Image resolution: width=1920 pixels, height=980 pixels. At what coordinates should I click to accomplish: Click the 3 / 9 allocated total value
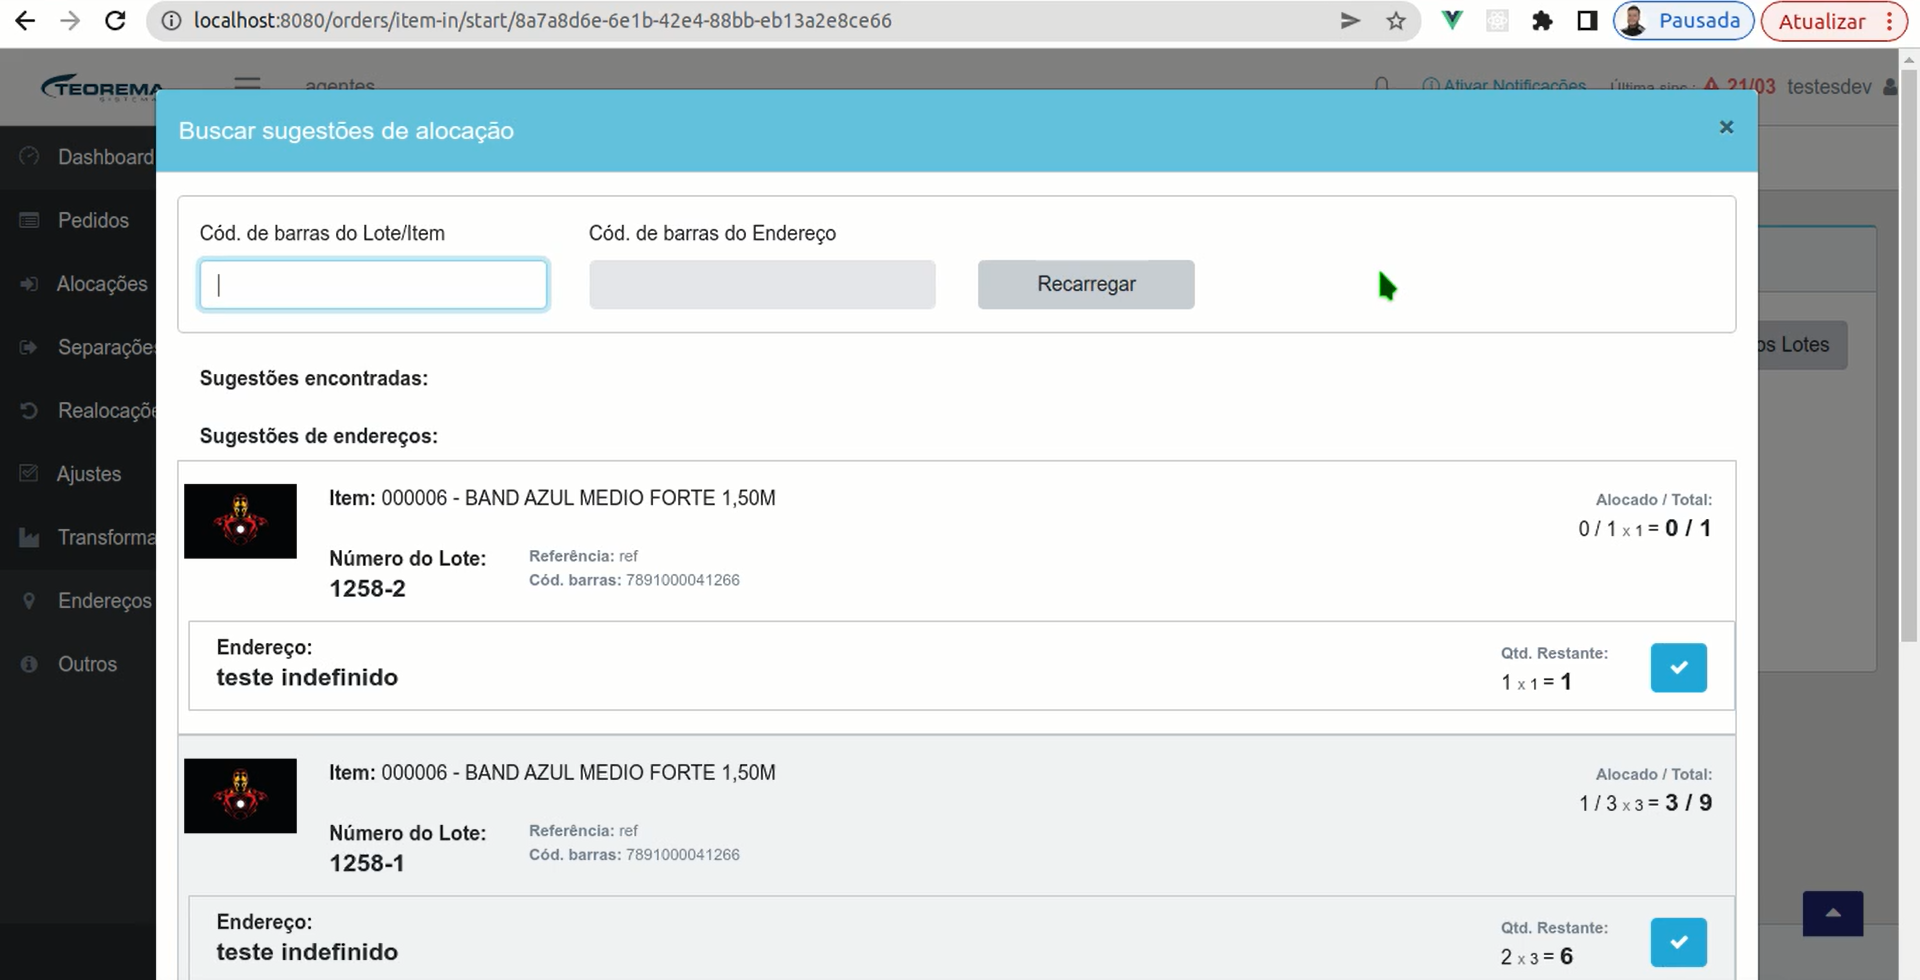click(x=1688, y=803)
